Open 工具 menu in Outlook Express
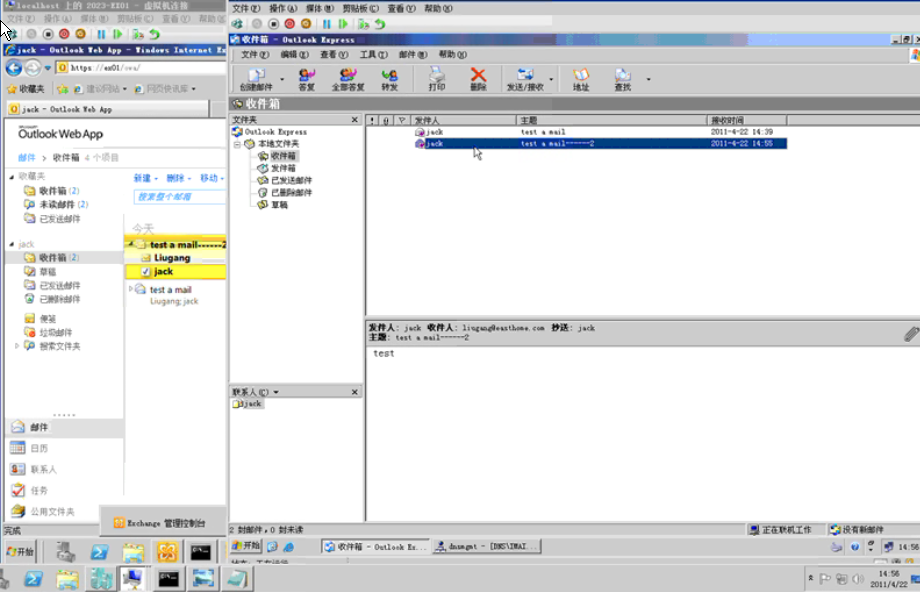The image size is (920, 592). pos(374,55)
